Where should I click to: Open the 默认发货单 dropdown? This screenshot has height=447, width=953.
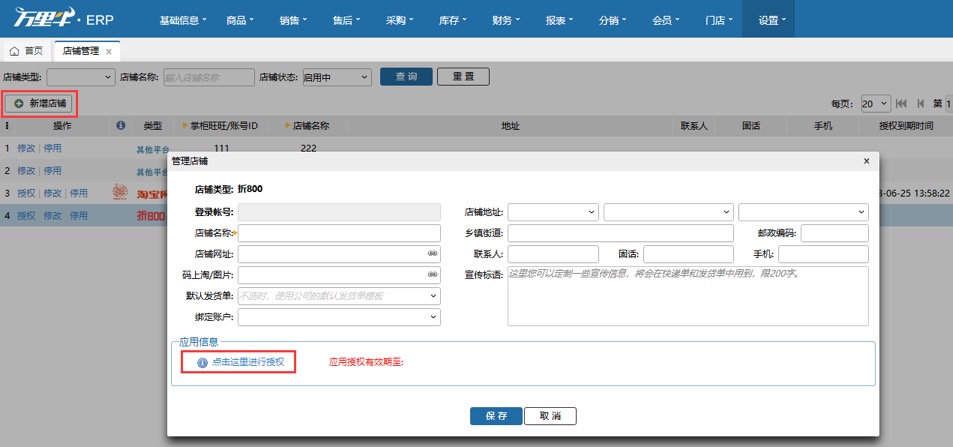pyautogui.click(x=339, y=296)
